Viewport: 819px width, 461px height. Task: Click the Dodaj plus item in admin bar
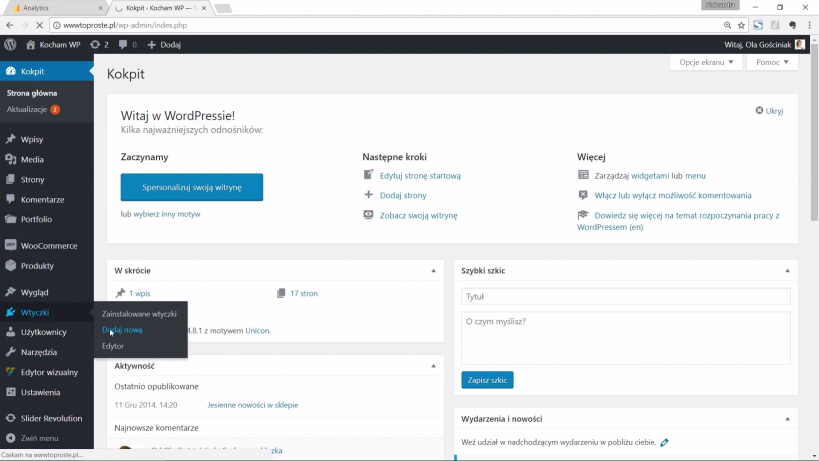tap(164, 45)
